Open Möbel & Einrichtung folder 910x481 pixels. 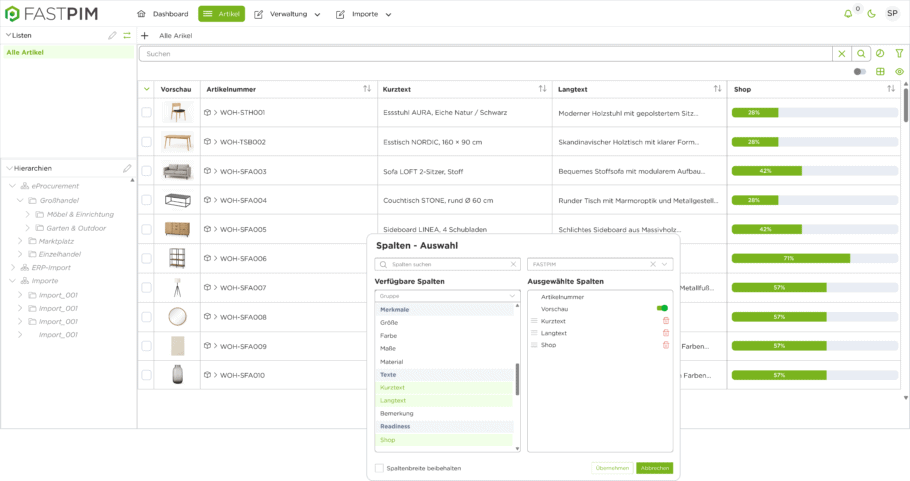click(x=80, y=214)
